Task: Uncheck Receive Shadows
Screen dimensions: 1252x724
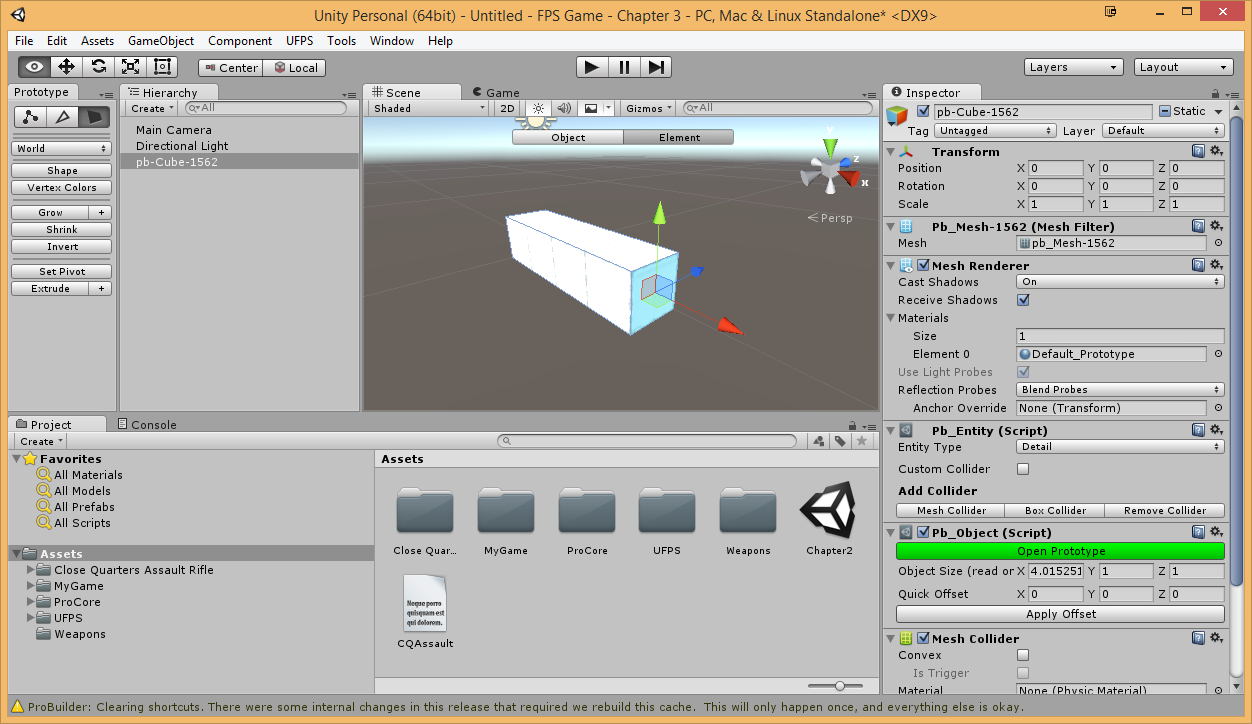Action: coord(1023,300)
